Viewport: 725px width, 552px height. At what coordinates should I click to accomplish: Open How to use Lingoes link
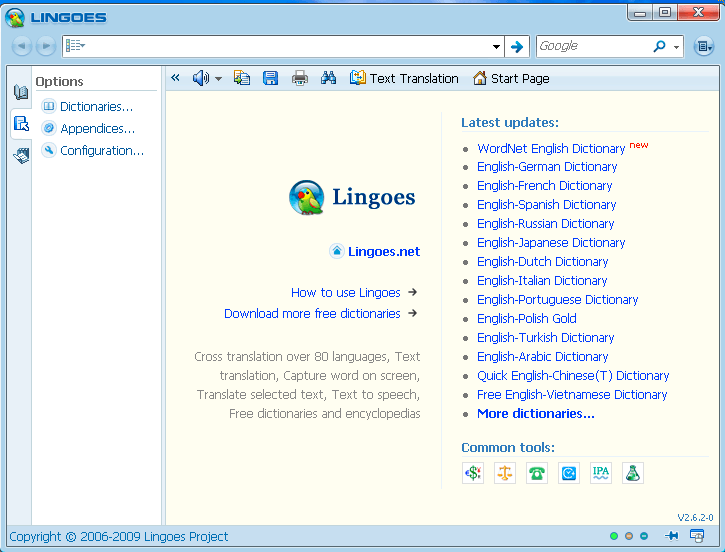pos(345,293)
